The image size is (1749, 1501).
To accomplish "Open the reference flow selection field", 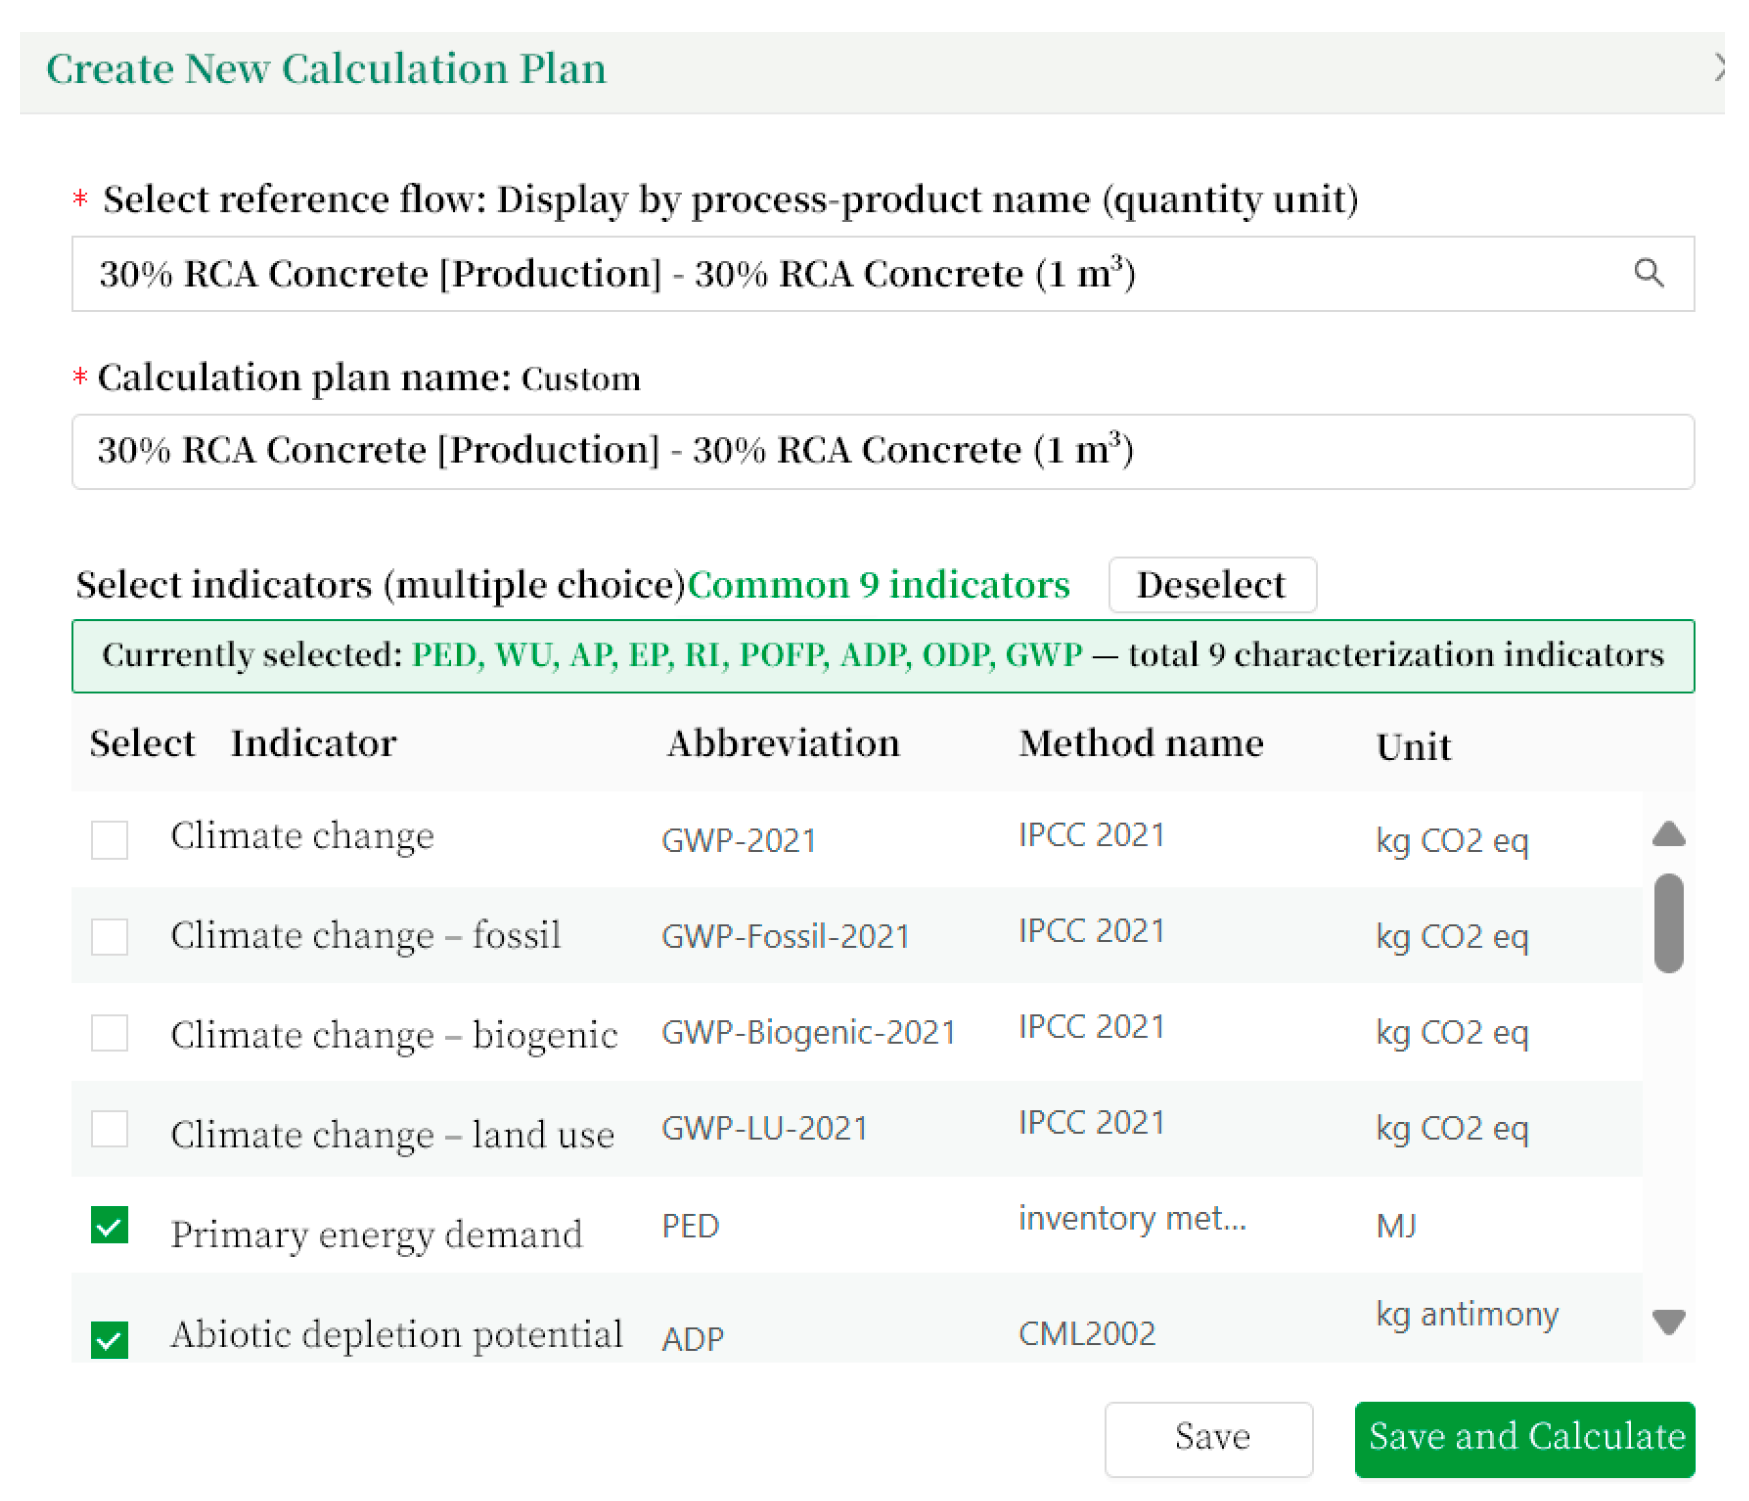I will click(850, 274).
